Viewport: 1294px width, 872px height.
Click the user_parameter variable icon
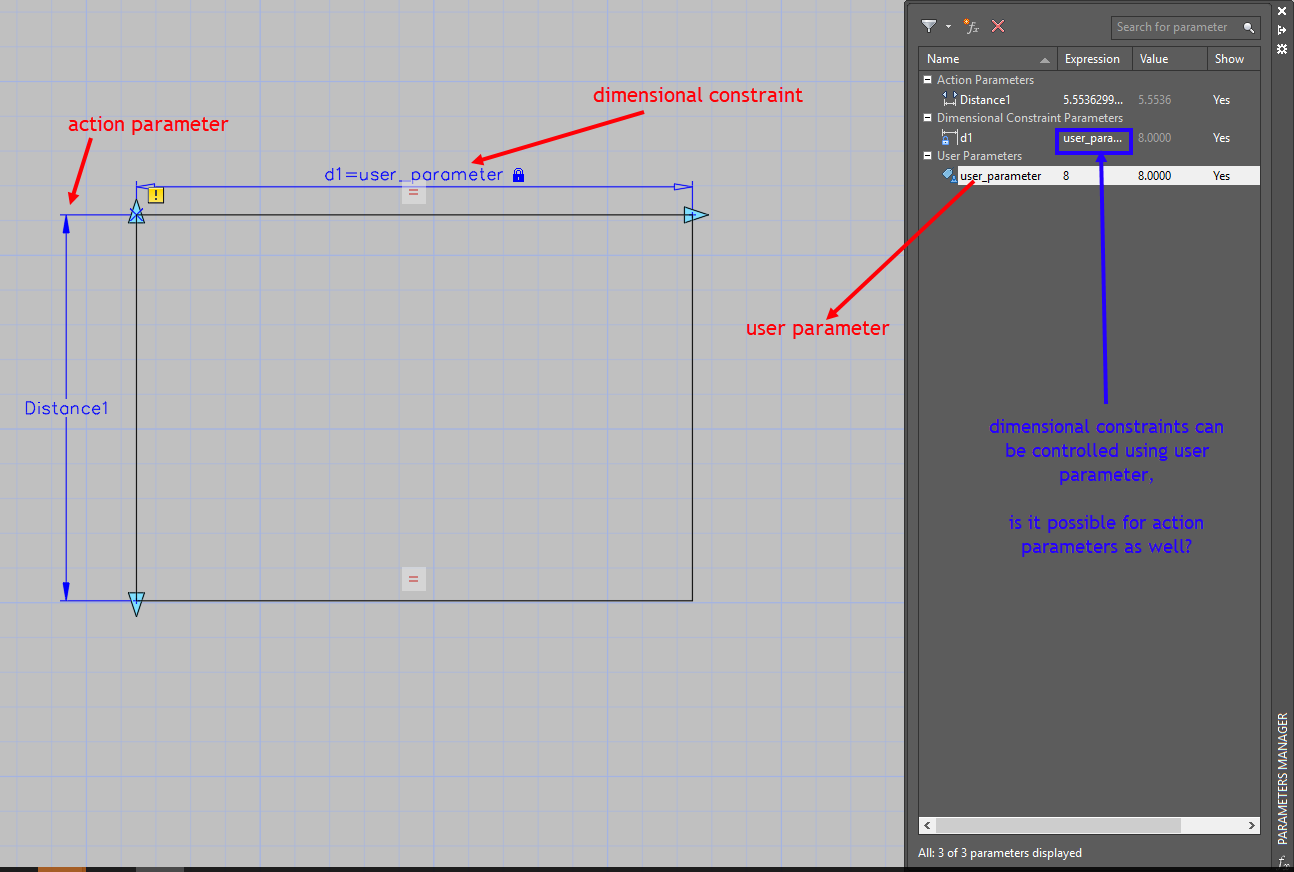(x=950, y=175)
